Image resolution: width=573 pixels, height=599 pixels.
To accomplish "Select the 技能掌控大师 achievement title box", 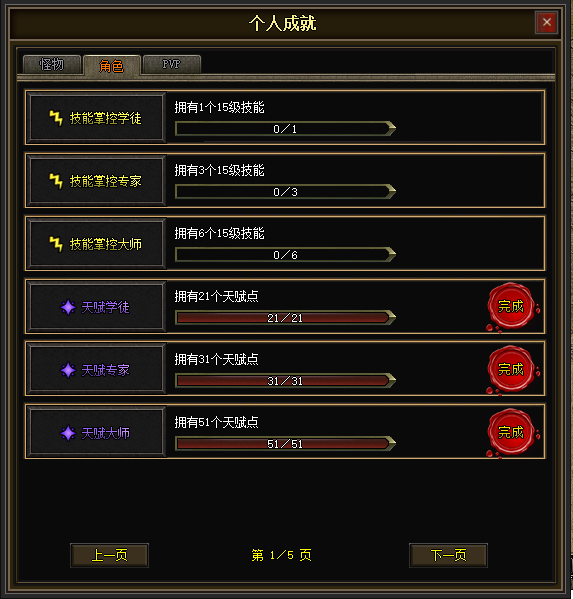I will tap(97, 244).
